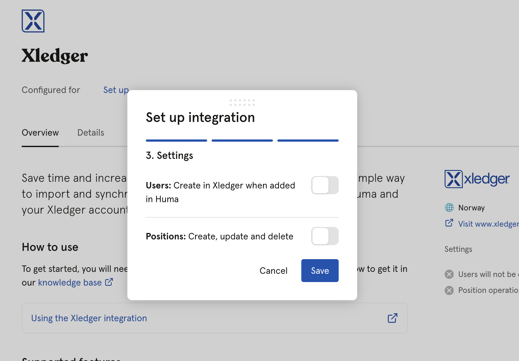Click external link icon after knowledge base
Image resolution: width=519 pixels, height=361 pixels.
pyautogui.click(x=109, y=282)
